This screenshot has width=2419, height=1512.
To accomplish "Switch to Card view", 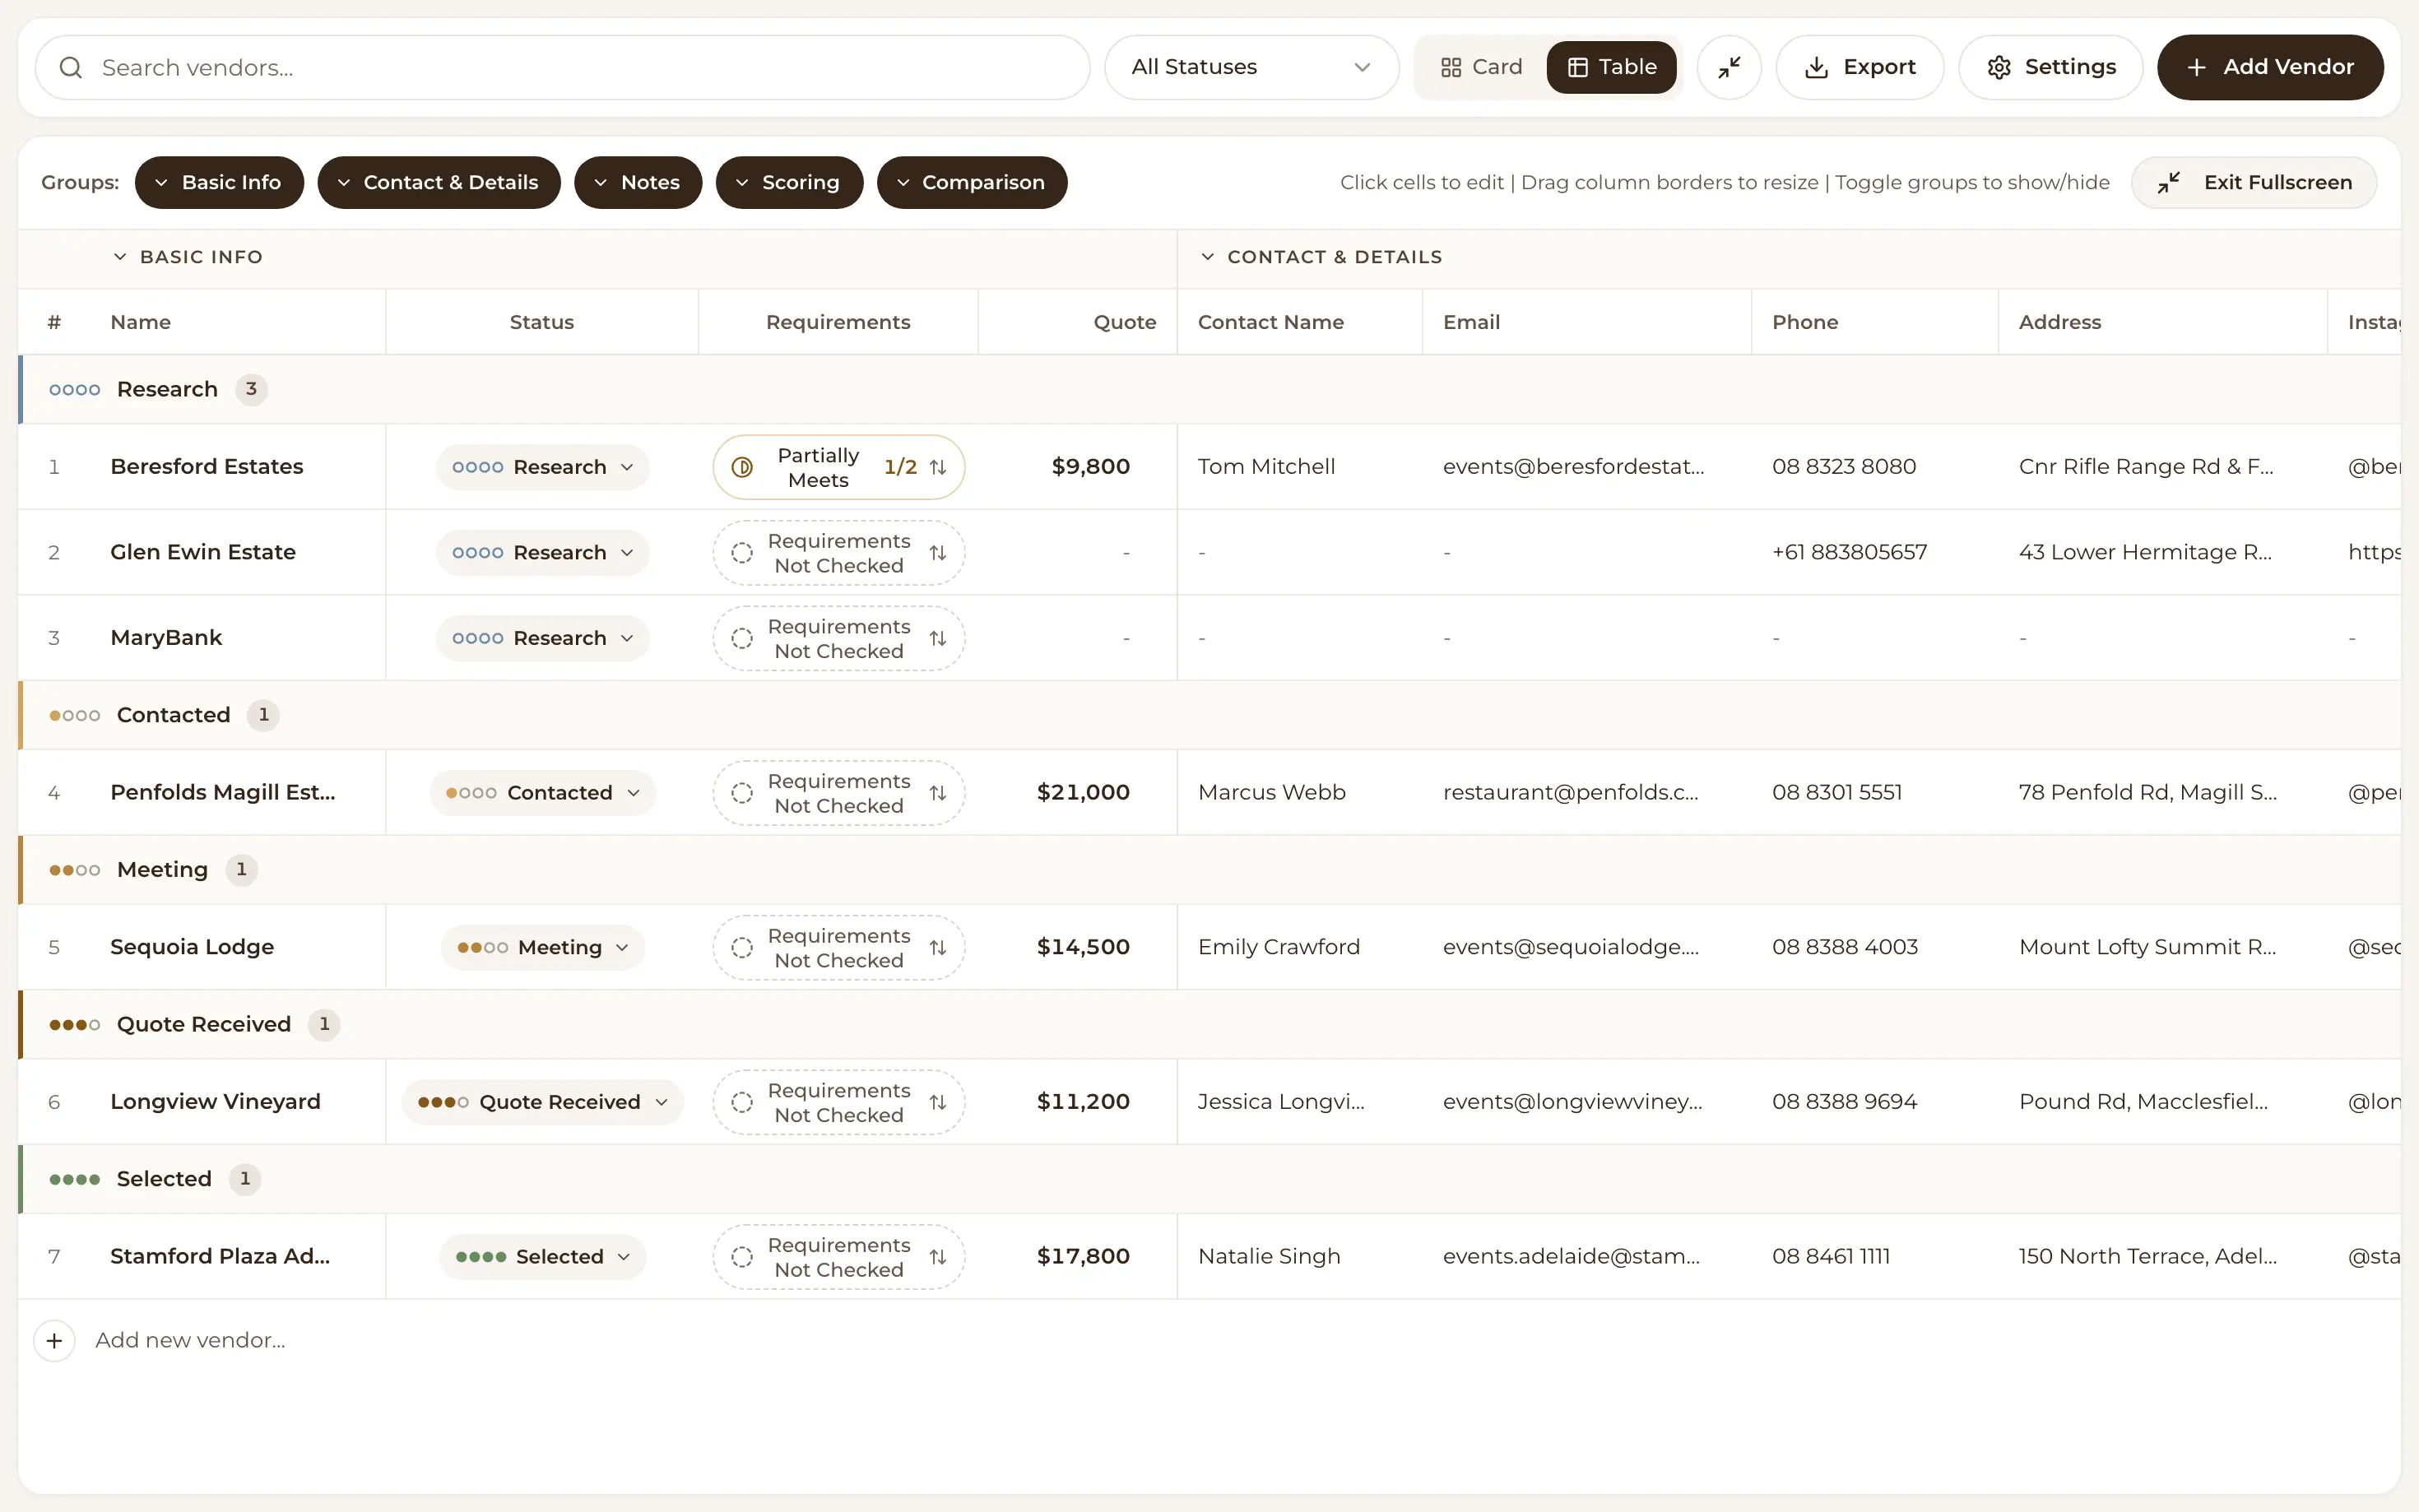I will tap(1481, 67).
